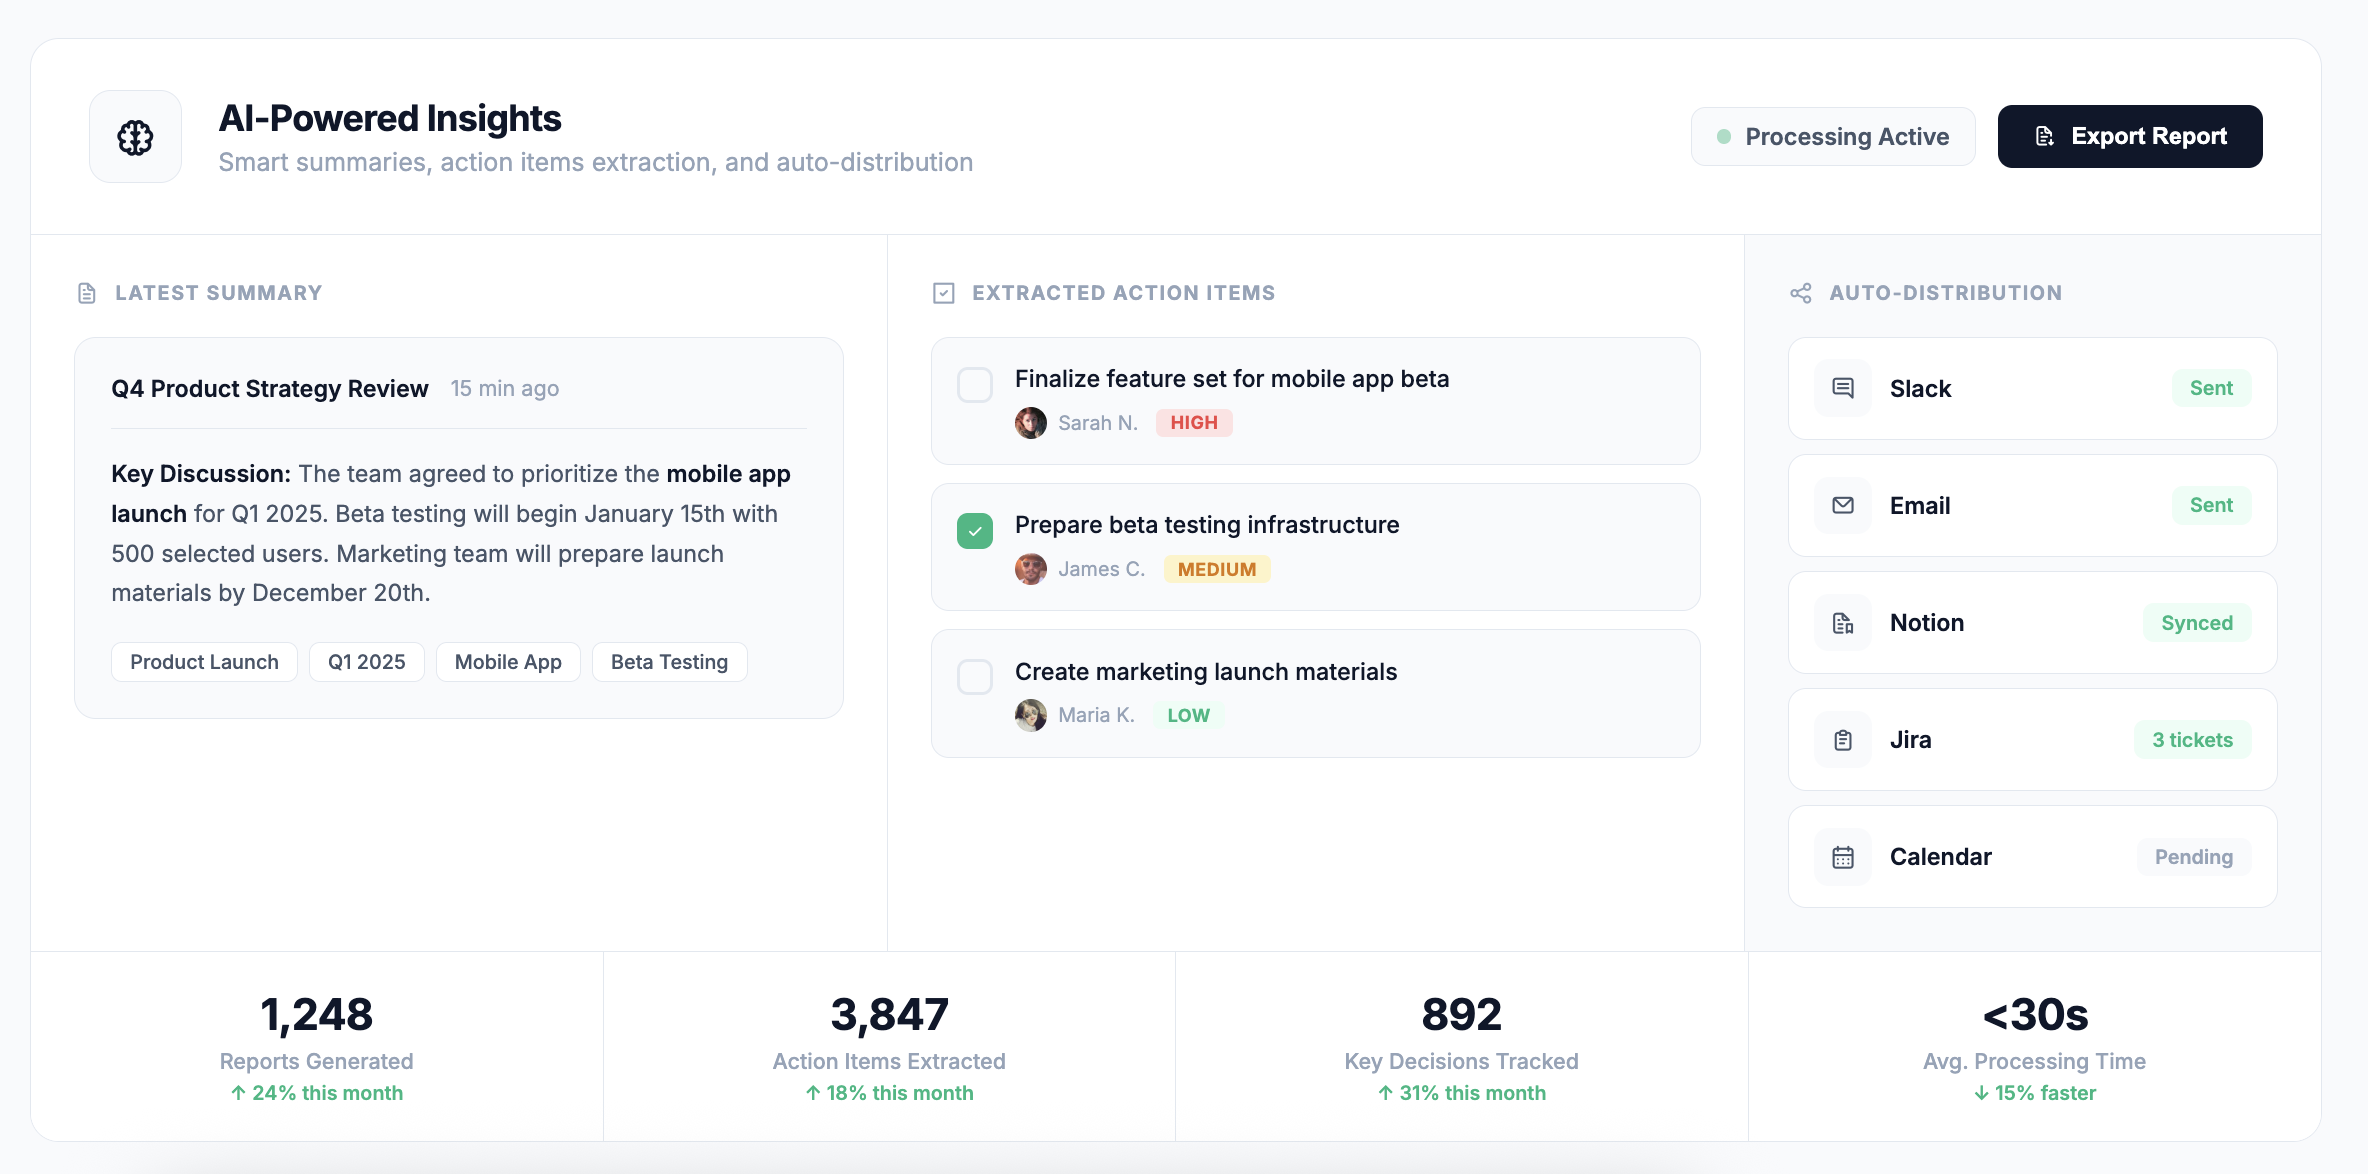This screenshot has height=1174, width=2368.
Task: Click the Pending status on Calendar
Action: click(2192, 857)
